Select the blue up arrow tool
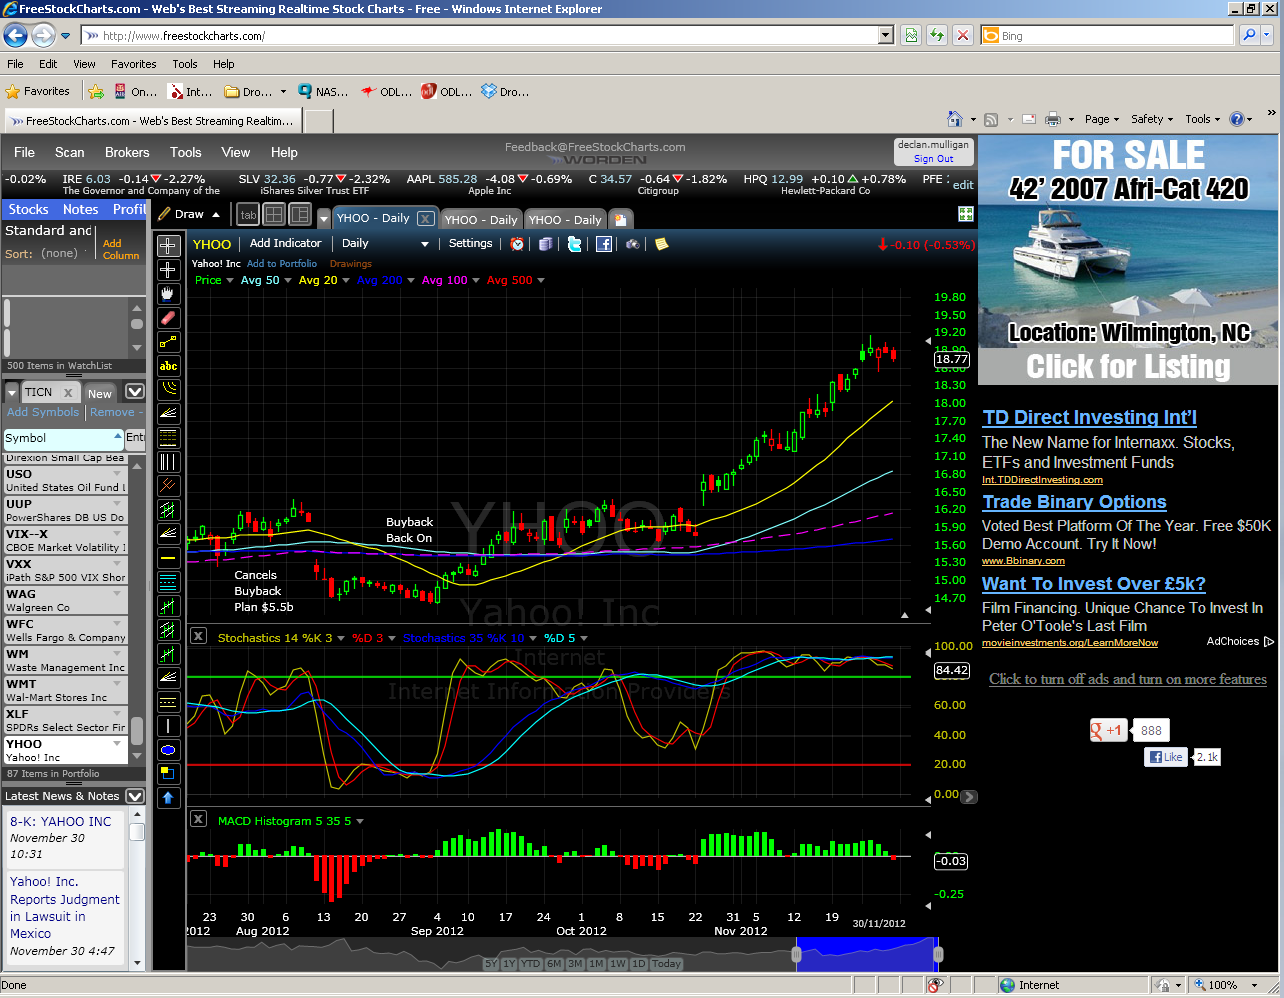The width and height of the screenshot is (1284, 998). [x=168, y=797]
